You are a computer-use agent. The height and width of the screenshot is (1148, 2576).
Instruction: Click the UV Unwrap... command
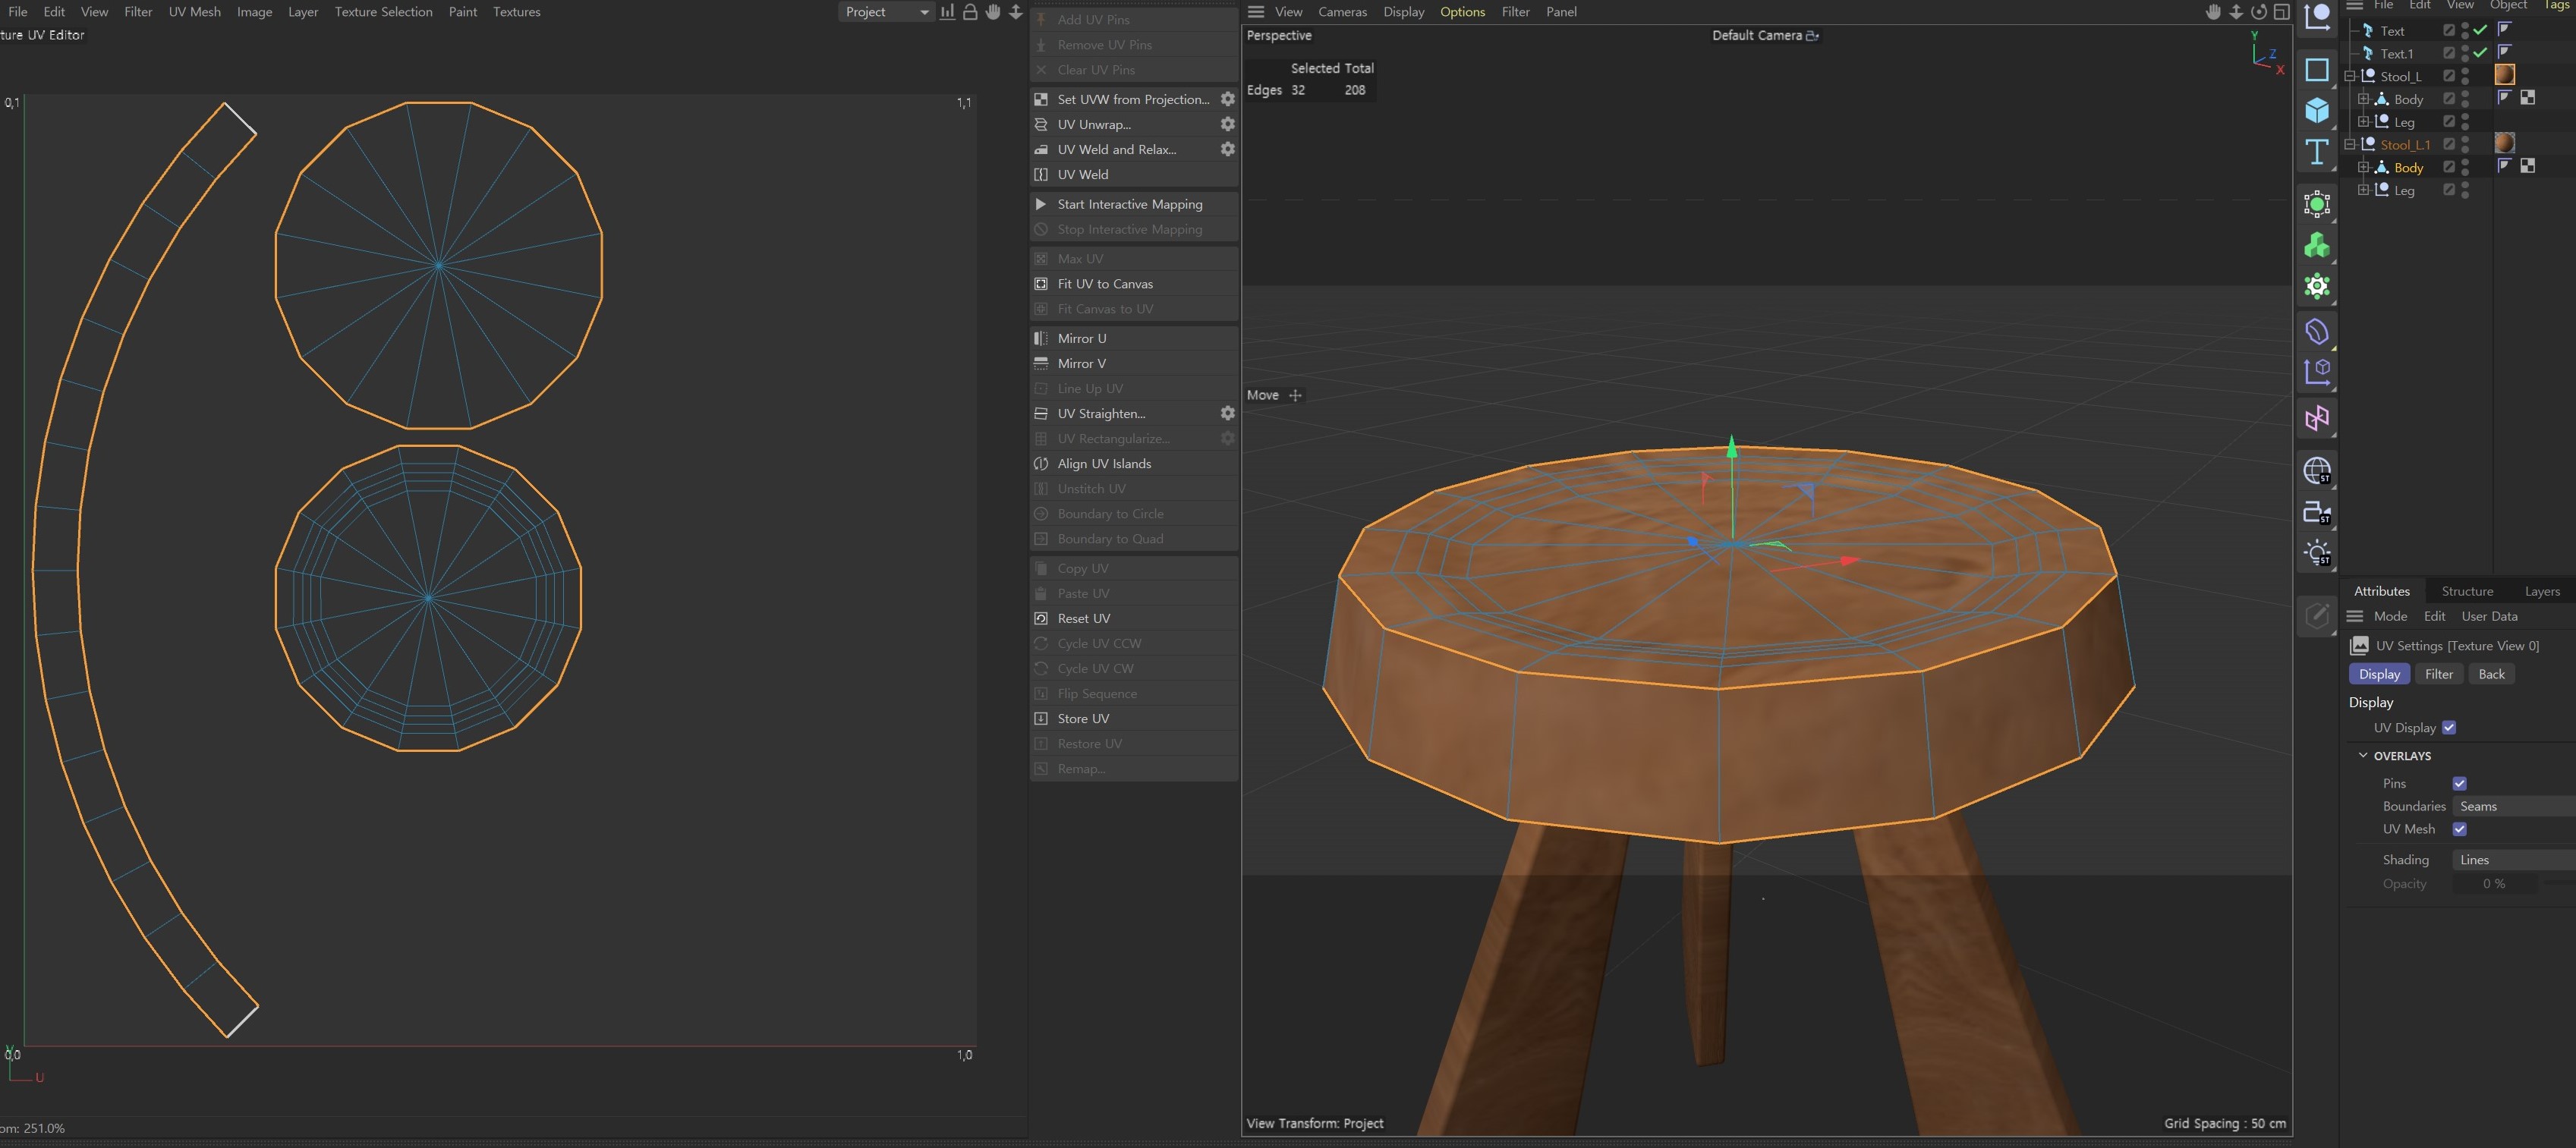(1094, 124)
